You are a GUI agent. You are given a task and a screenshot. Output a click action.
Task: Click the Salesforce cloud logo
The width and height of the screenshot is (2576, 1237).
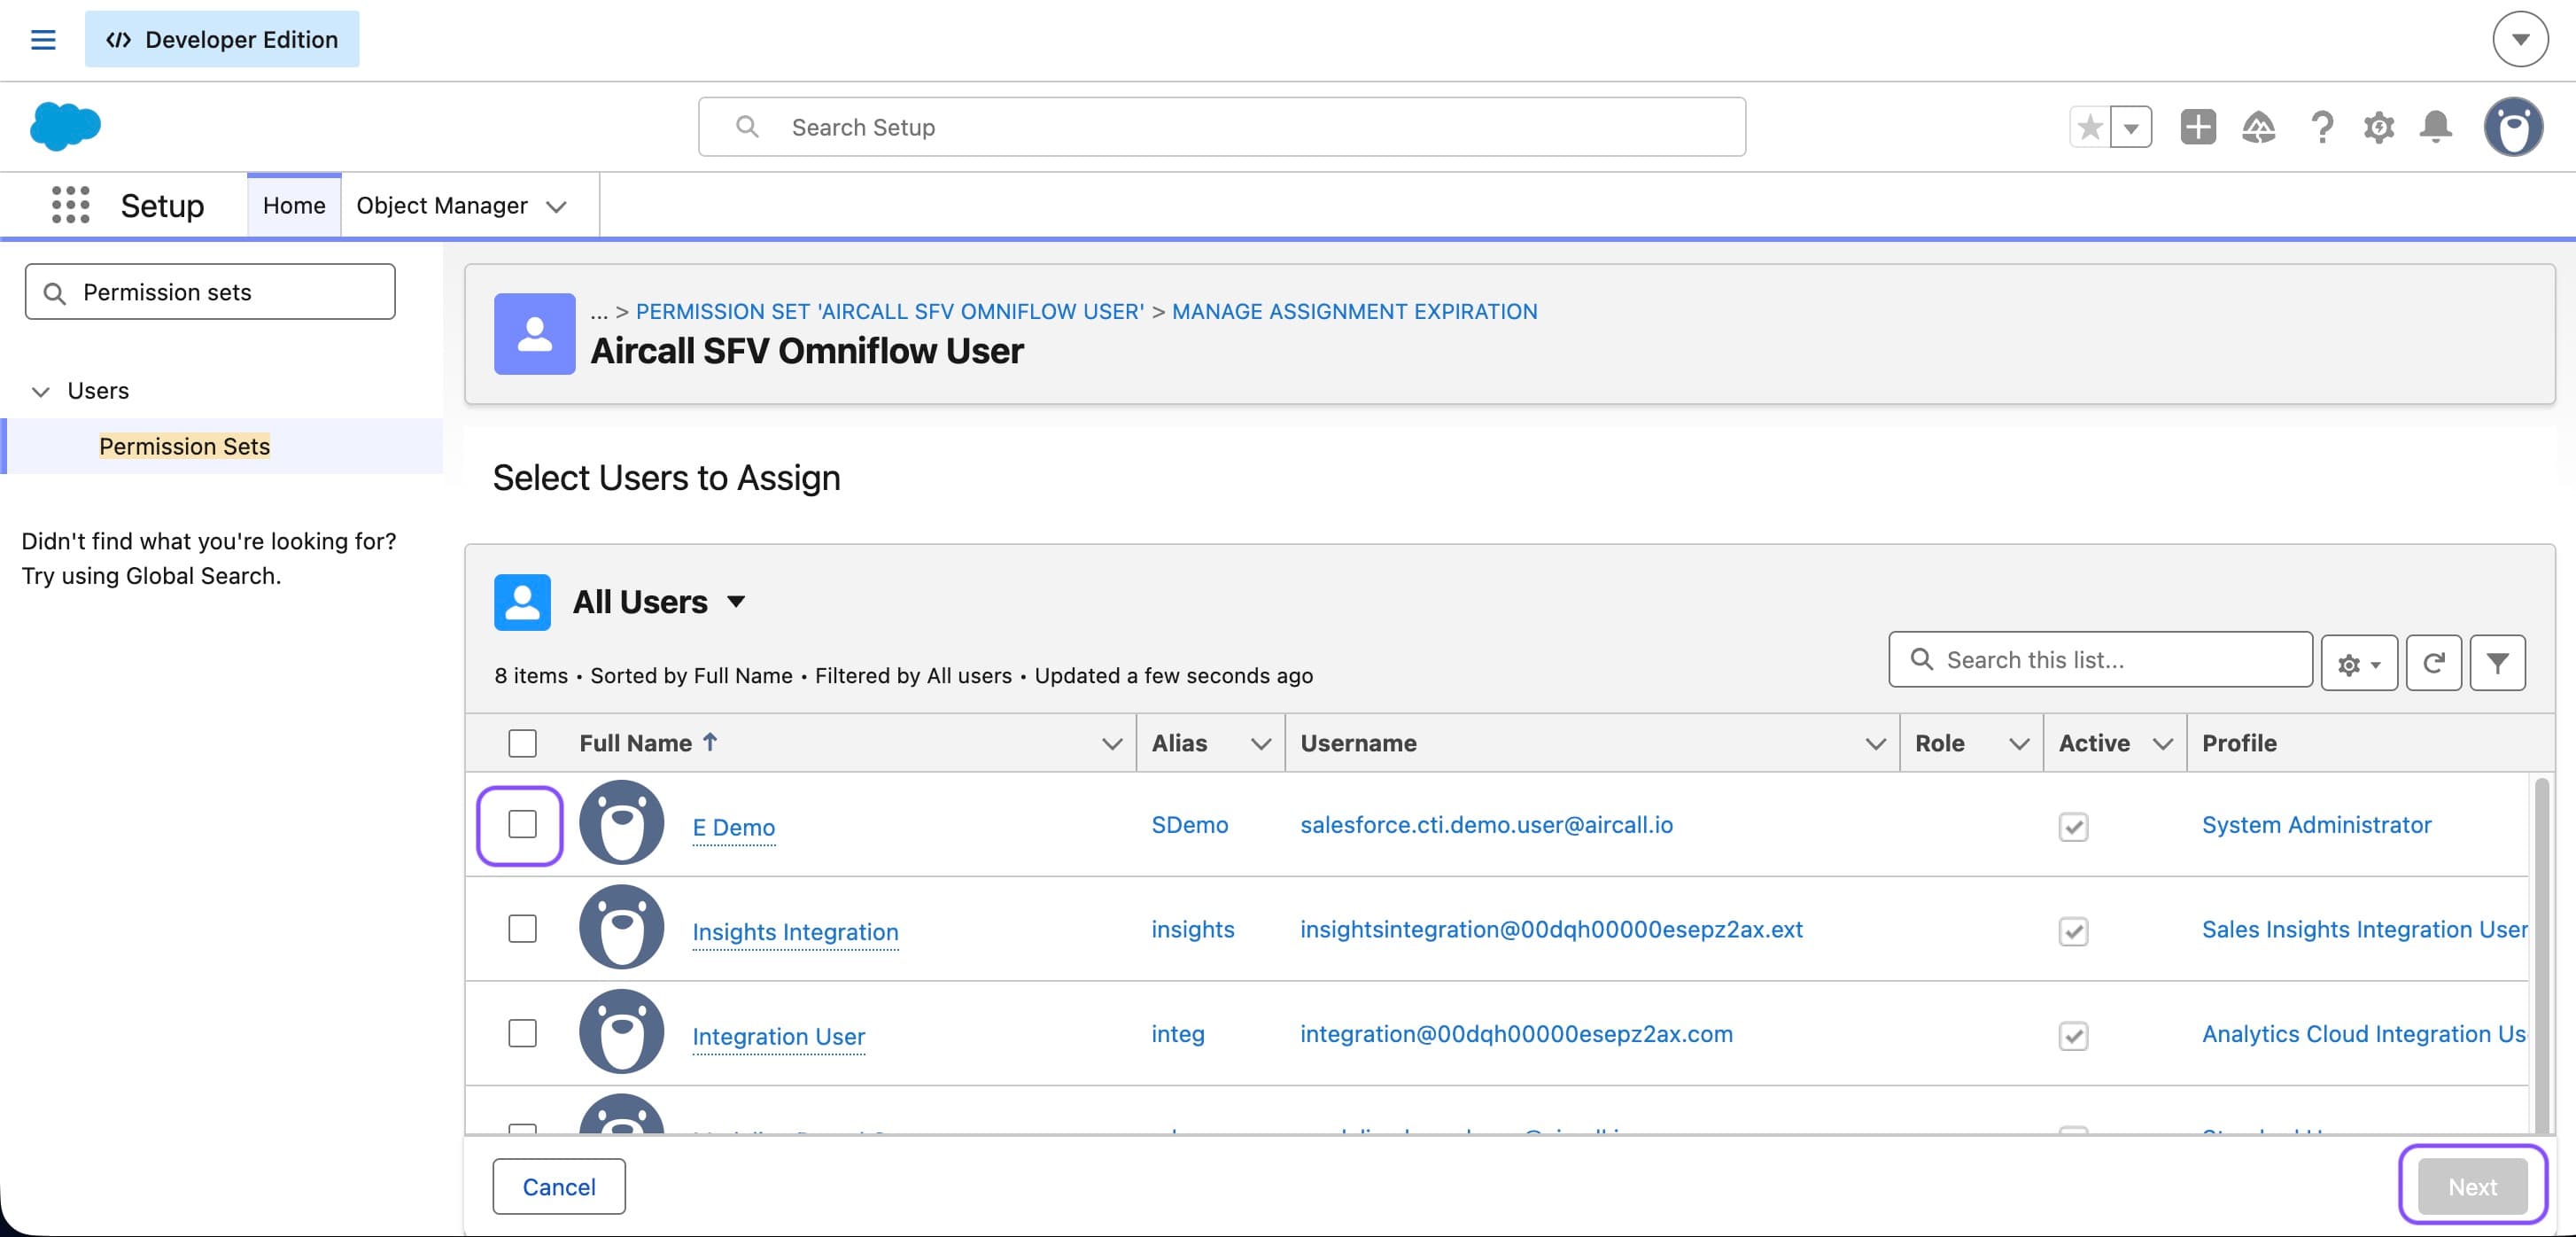pyautogui.click(x=65, y=127)
